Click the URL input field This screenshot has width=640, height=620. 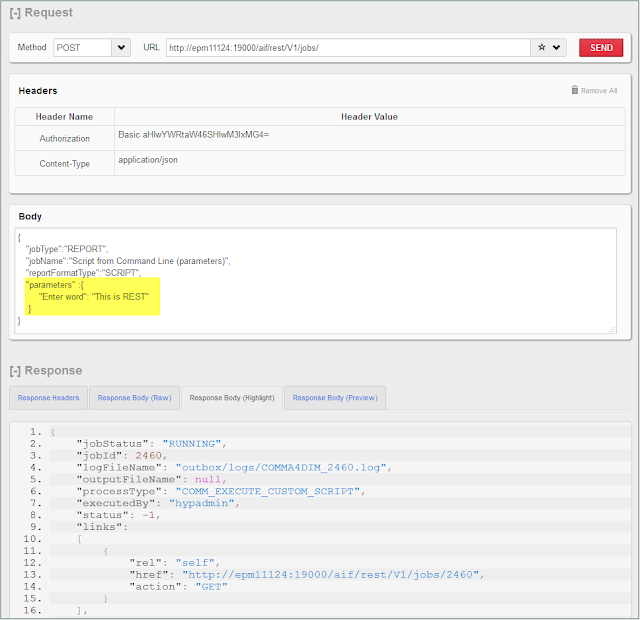point(348,48)
